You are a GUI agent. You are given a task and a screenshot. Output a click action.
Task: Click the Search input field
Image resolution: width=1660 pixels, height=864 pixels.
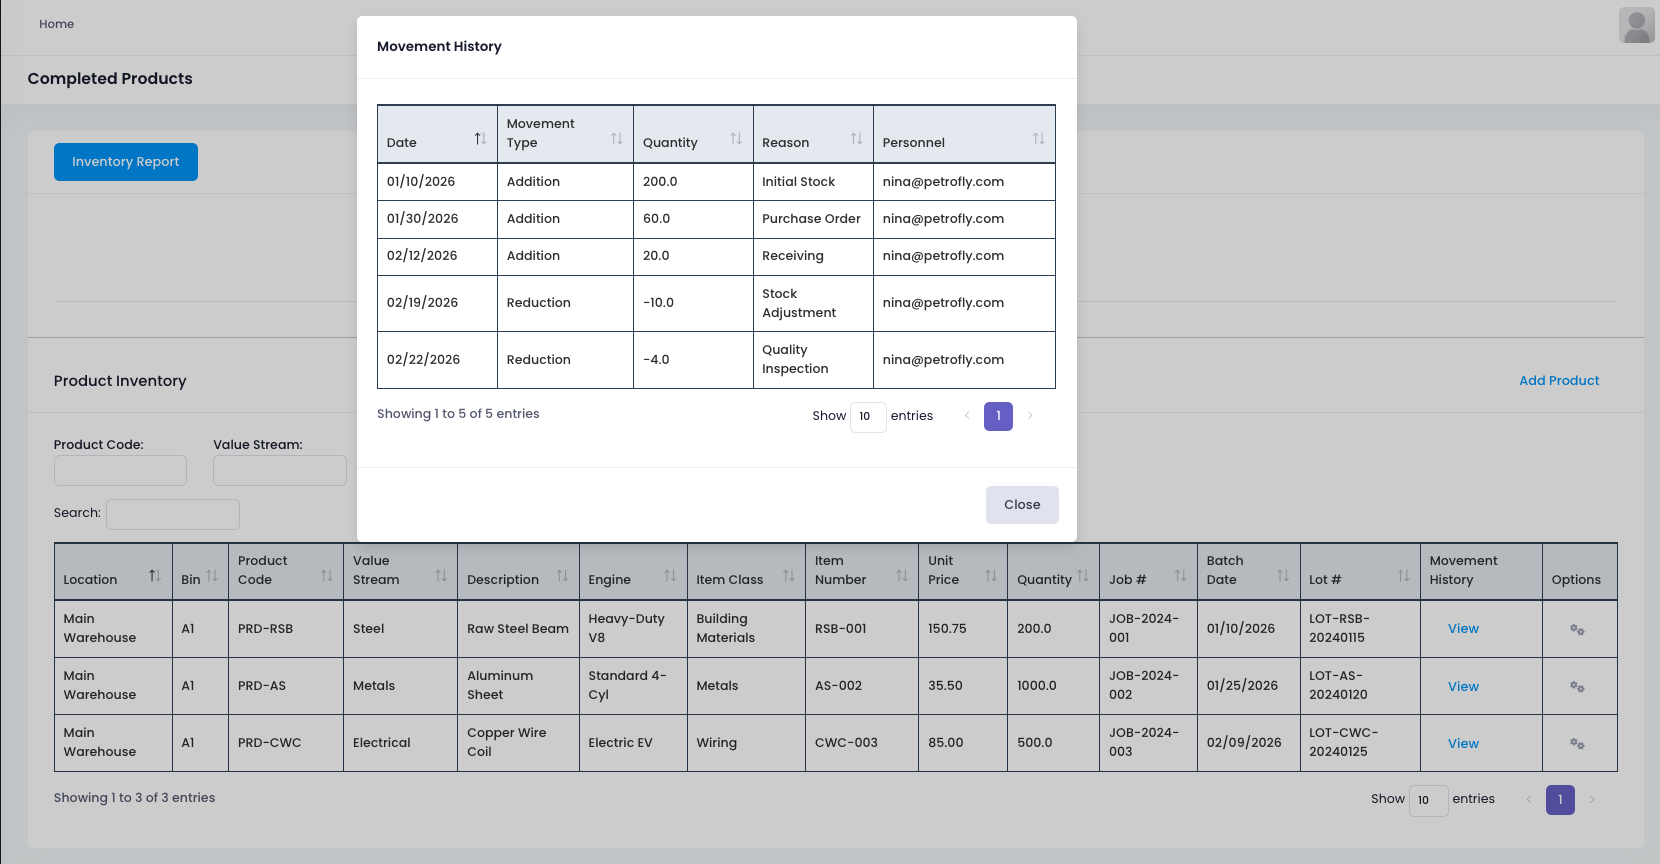[173, 514]
